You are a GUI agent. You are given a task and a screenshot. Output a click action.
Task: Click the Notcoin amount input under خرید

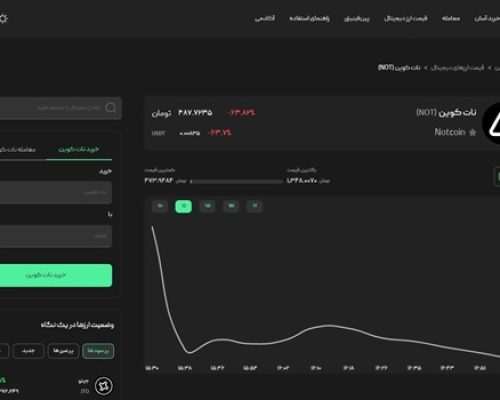pyautogui.click(x=56, y=192)
